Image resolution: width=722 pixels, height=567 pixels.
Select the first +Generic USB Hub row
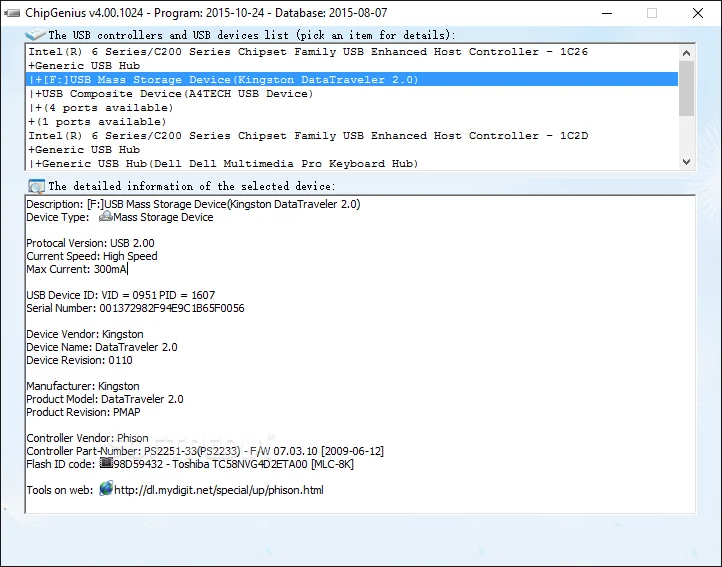tap(352, 66)
